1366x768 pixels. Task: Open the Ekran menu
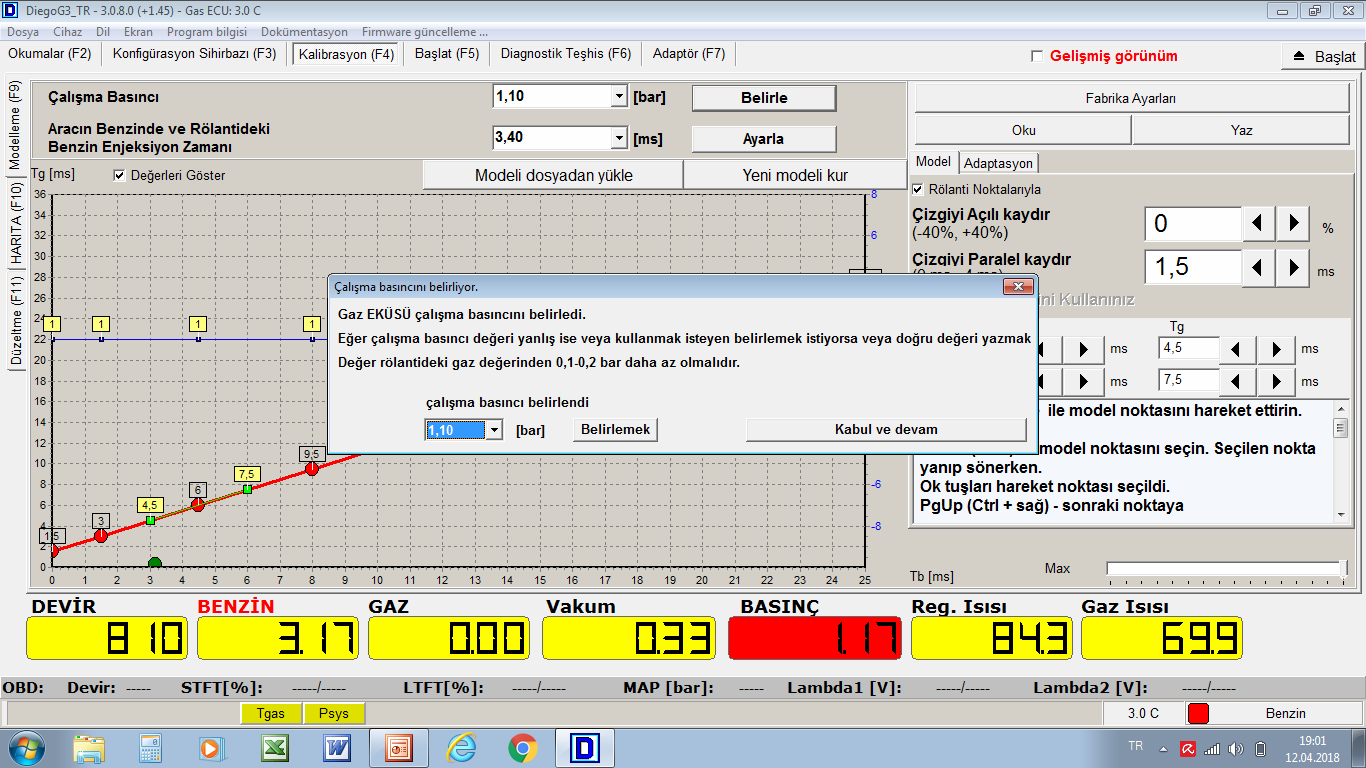point(138,32)
